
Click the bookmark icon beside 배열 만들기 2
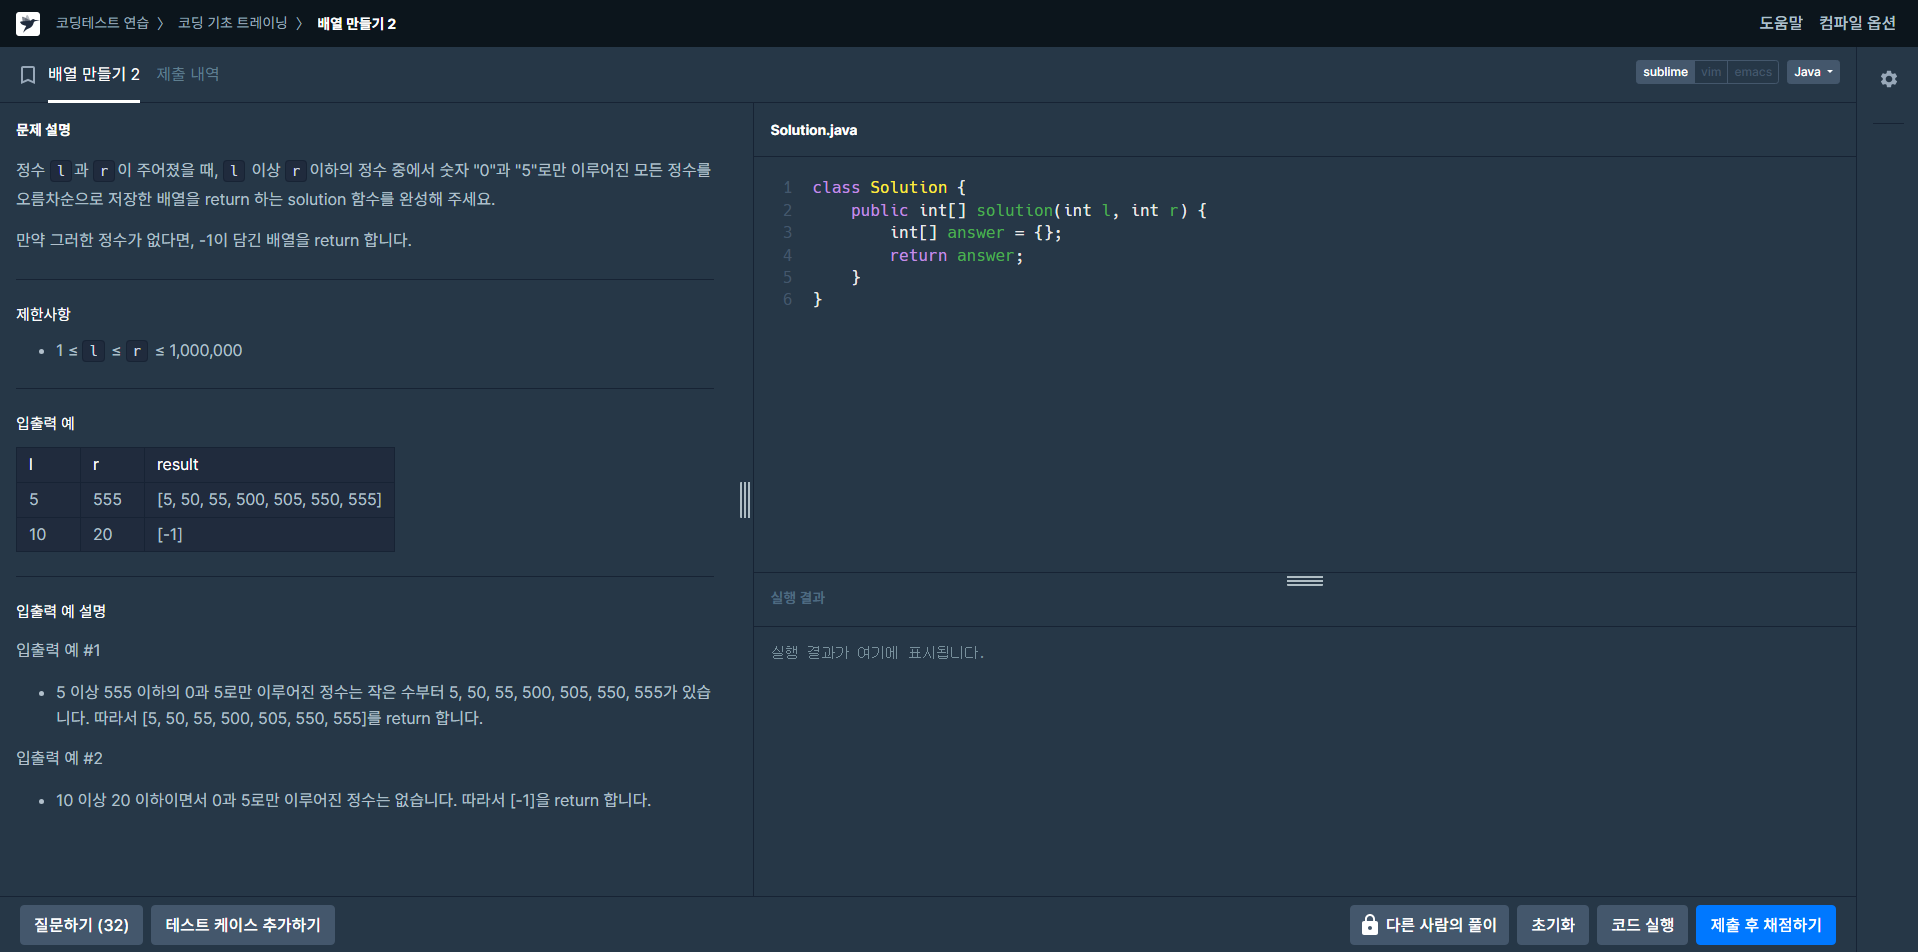click(28, 75)
